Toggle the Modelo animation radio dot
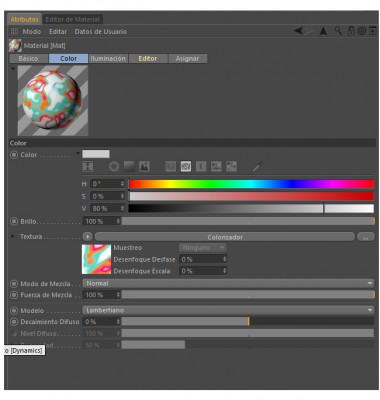 coord(14,311)
